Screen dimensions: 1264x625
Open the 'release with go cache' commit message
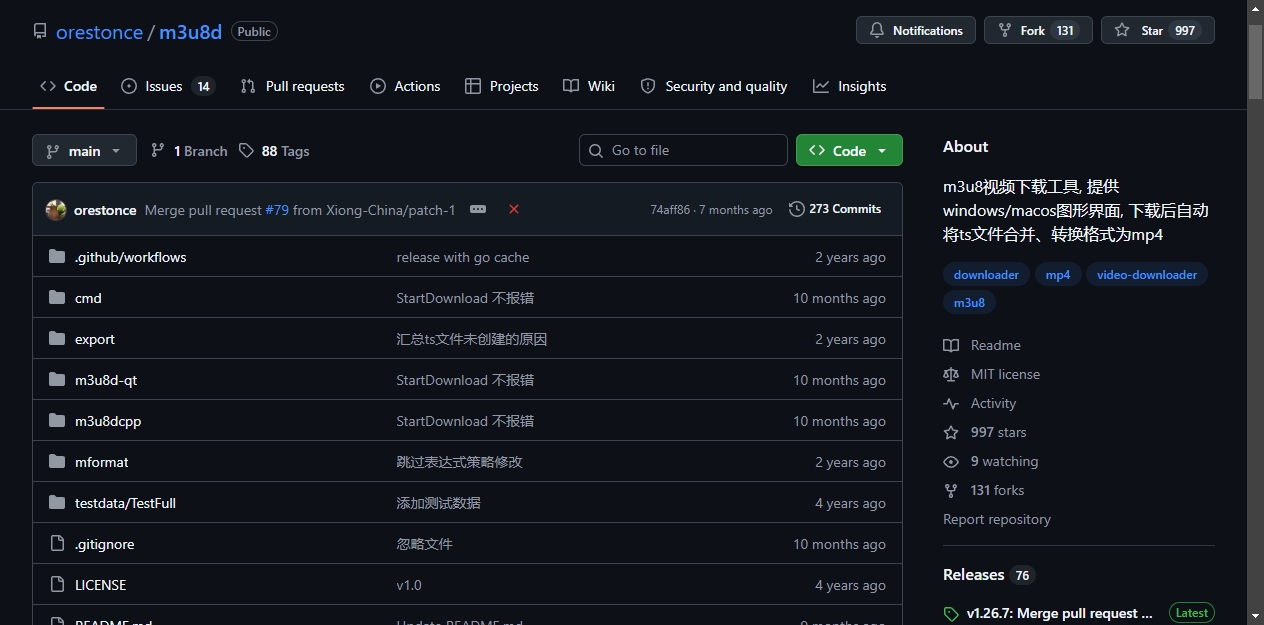(463, 257)
